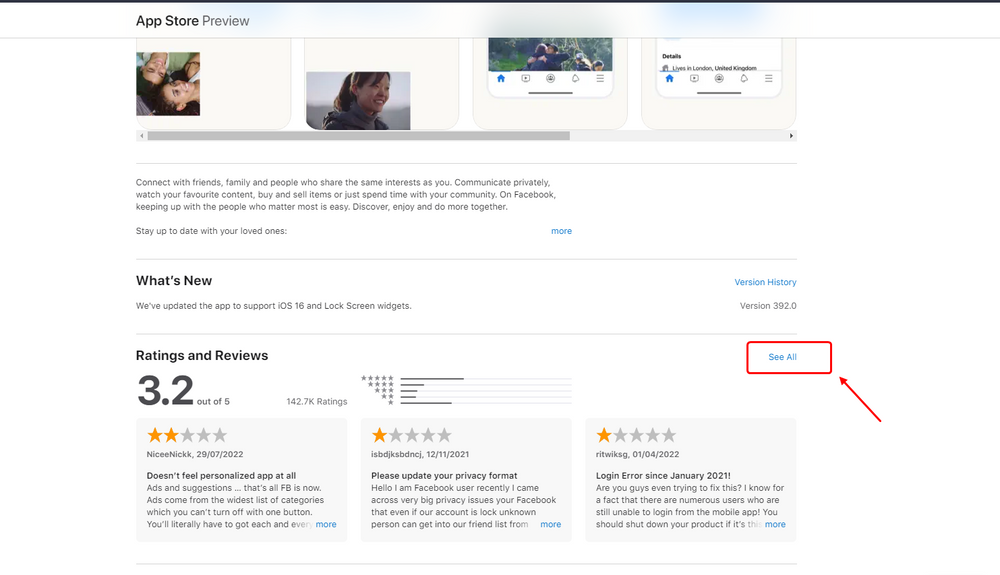The image size is (1000, 575).
Task: Click the 142.7K Ratings count
Action: click(317, 402)
